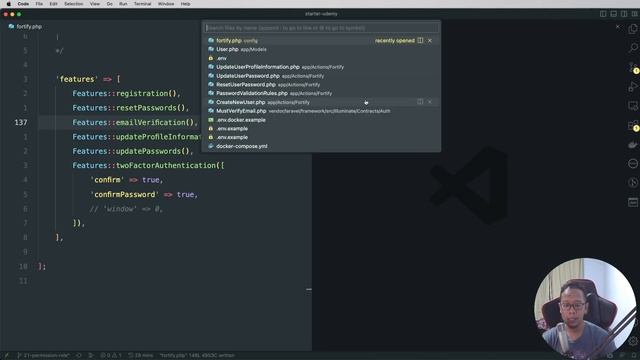Screen dimensions: 640x360
Task: Remove fortify.php from recently opened
Action: point(430,40)
